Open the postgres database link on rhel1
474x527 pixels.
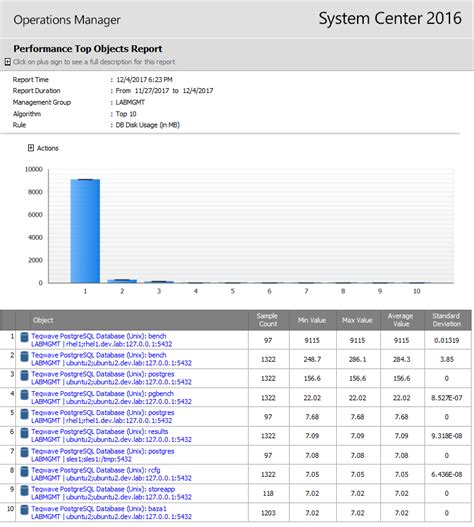pyautogui.click(x=103, y=416)
